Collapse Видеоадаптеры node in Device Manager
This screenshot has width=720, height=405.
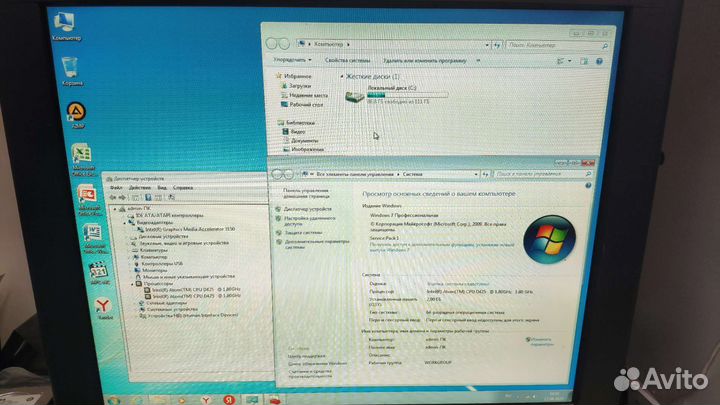pyautogui.click(x=124, y=222)
